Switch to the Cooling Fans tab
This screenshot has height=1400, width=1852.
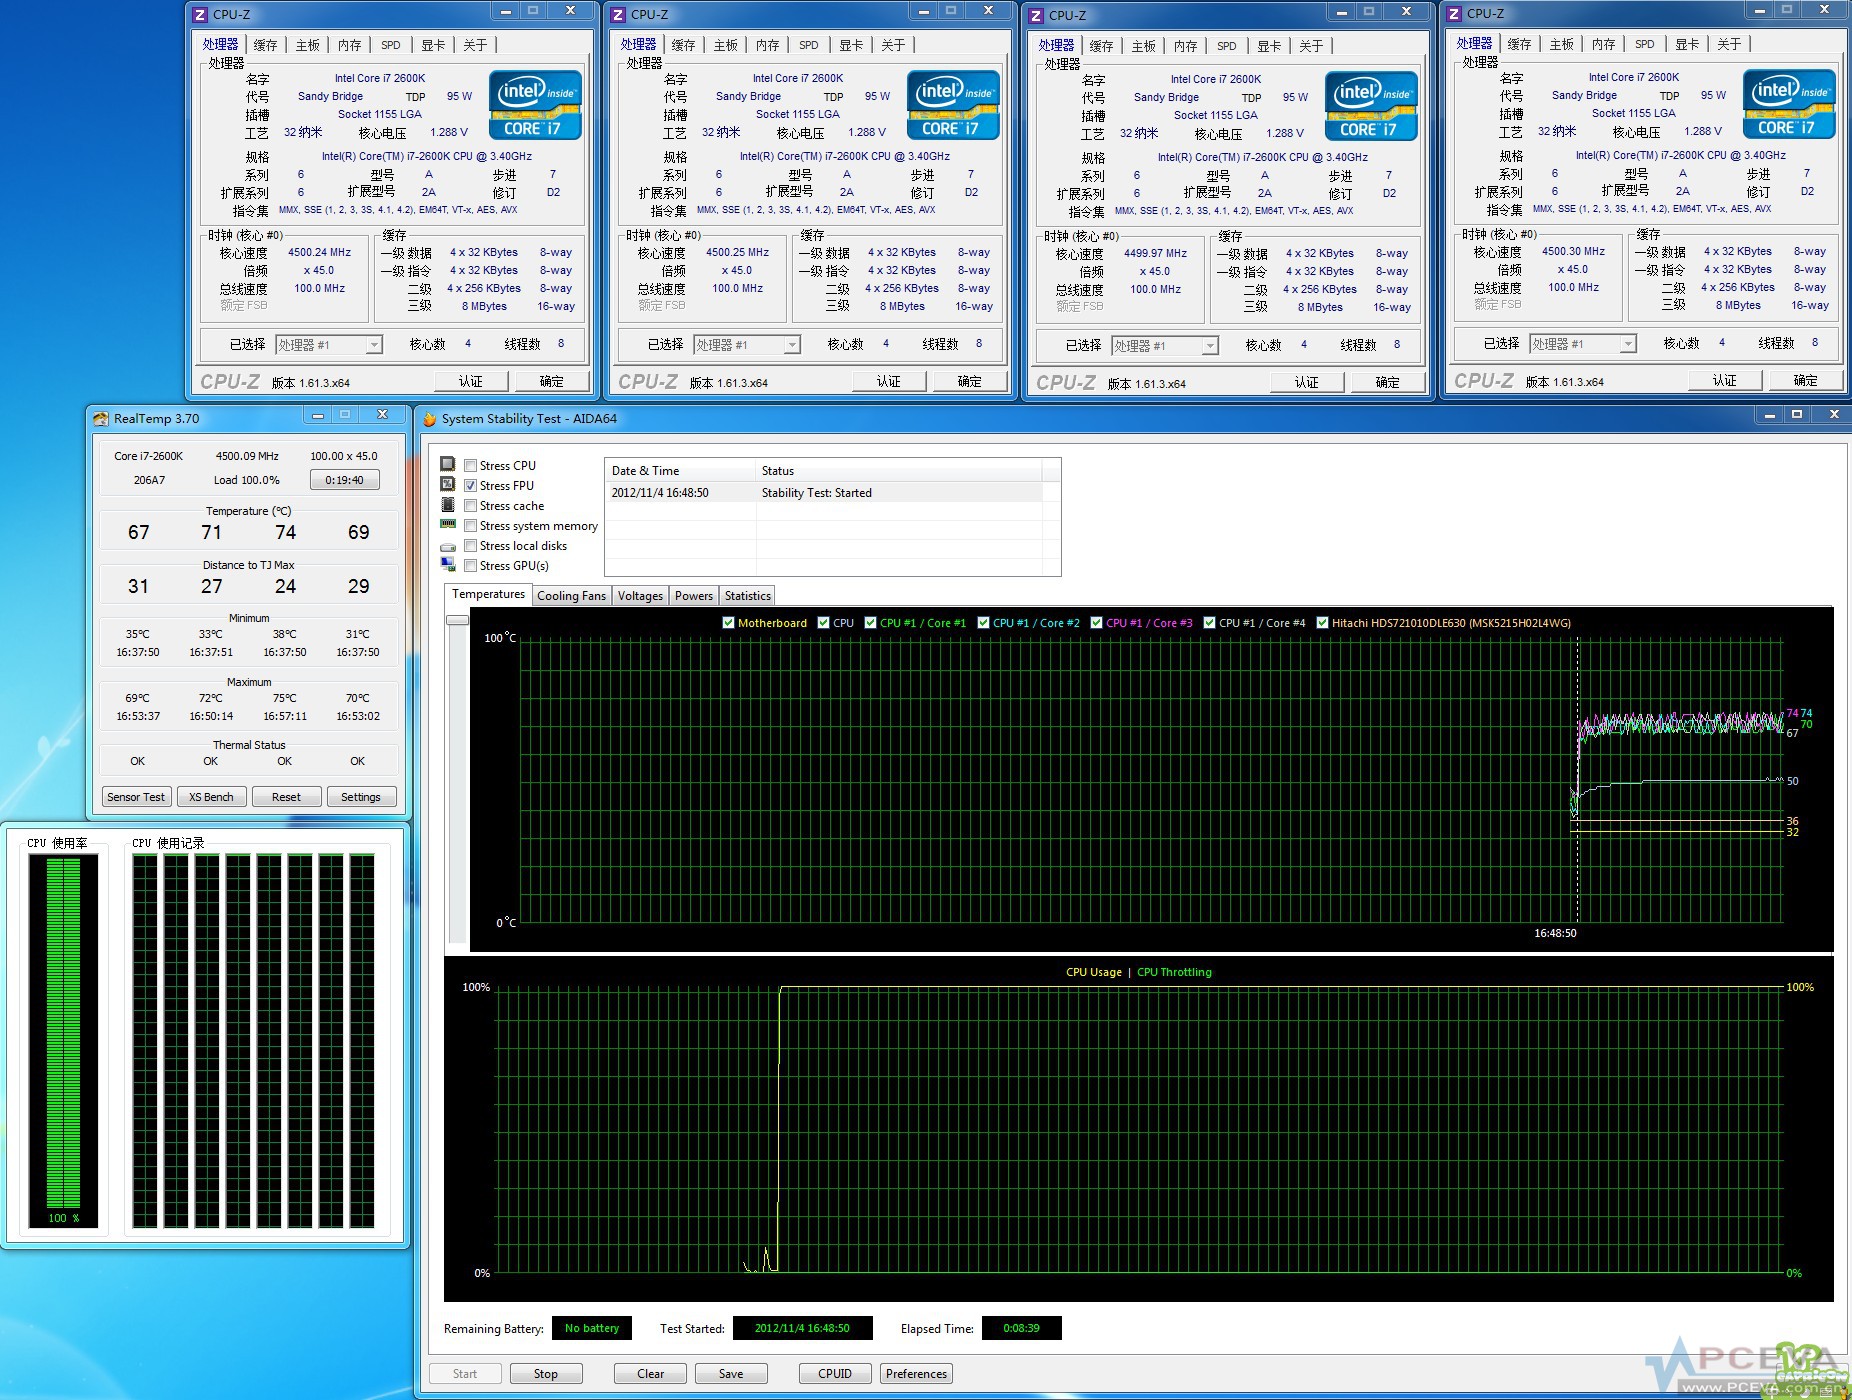tap(571, 596)
